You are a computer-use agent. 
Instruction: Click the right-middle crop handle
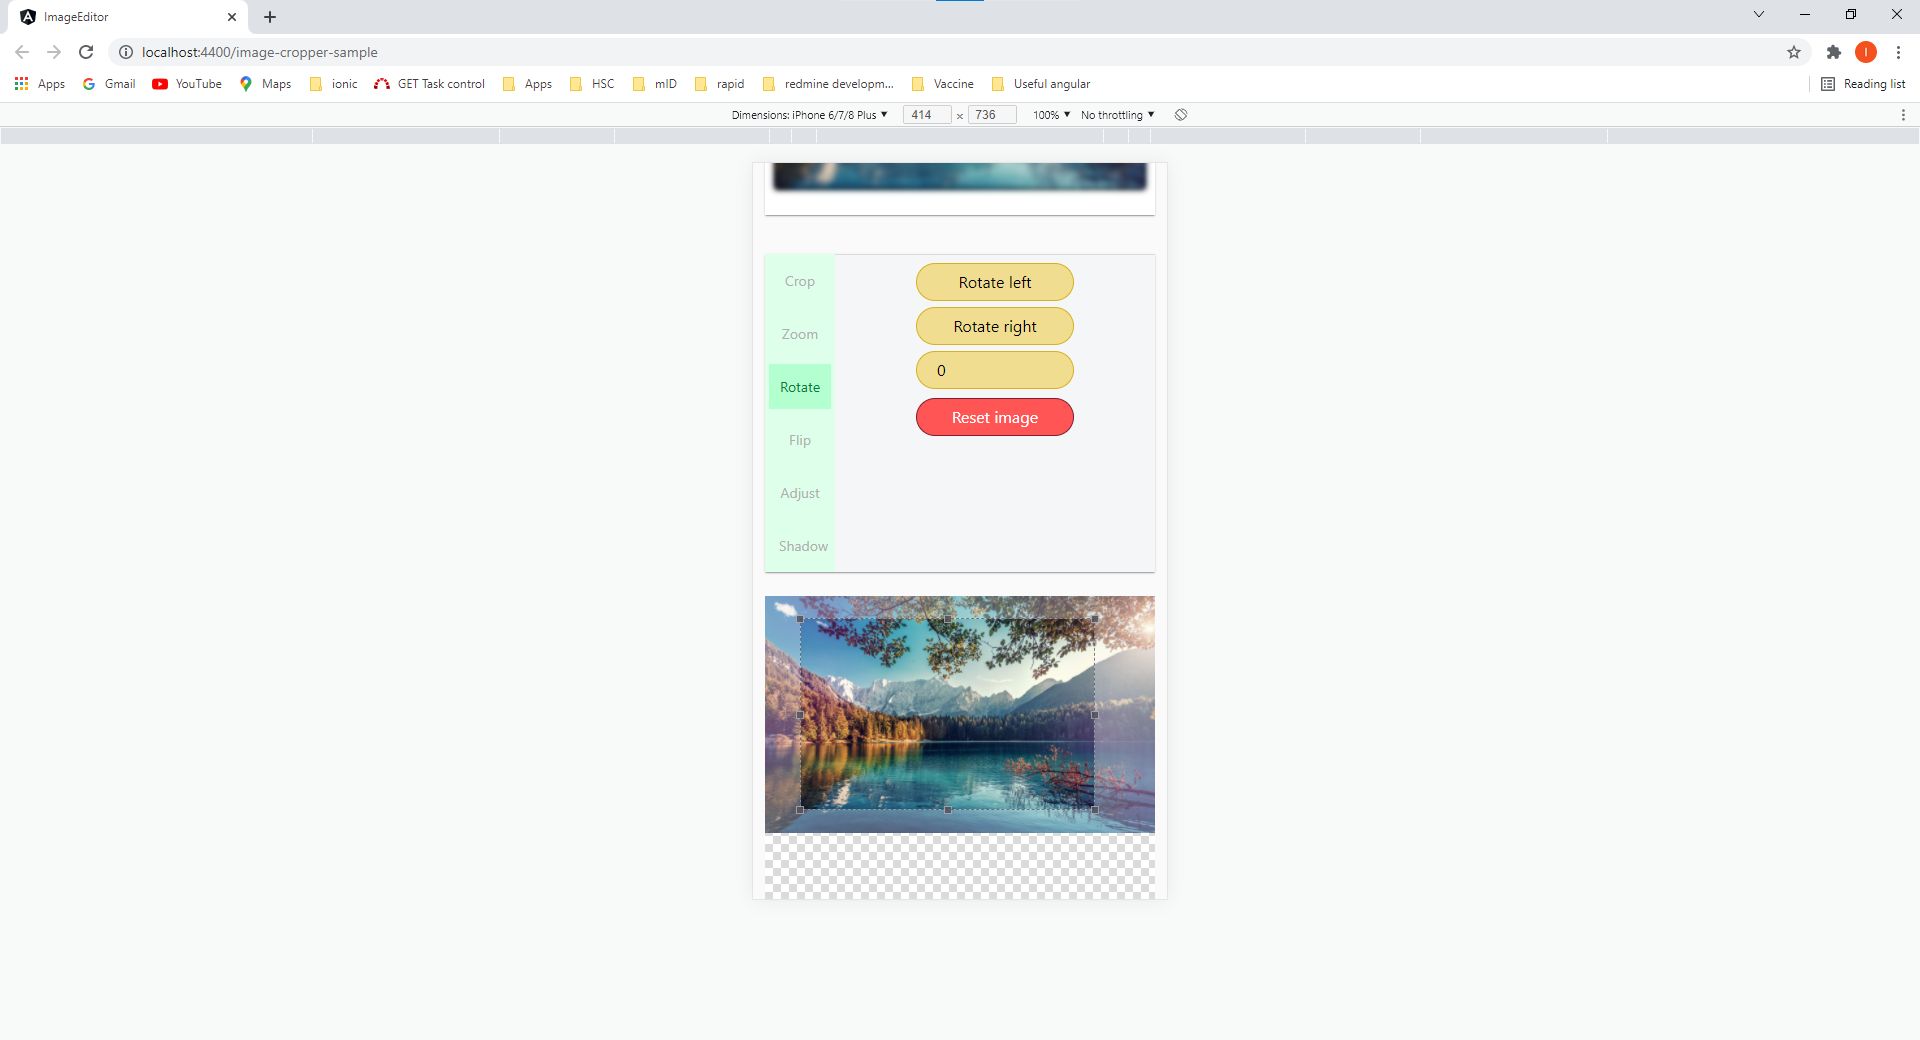(1095, 715)
